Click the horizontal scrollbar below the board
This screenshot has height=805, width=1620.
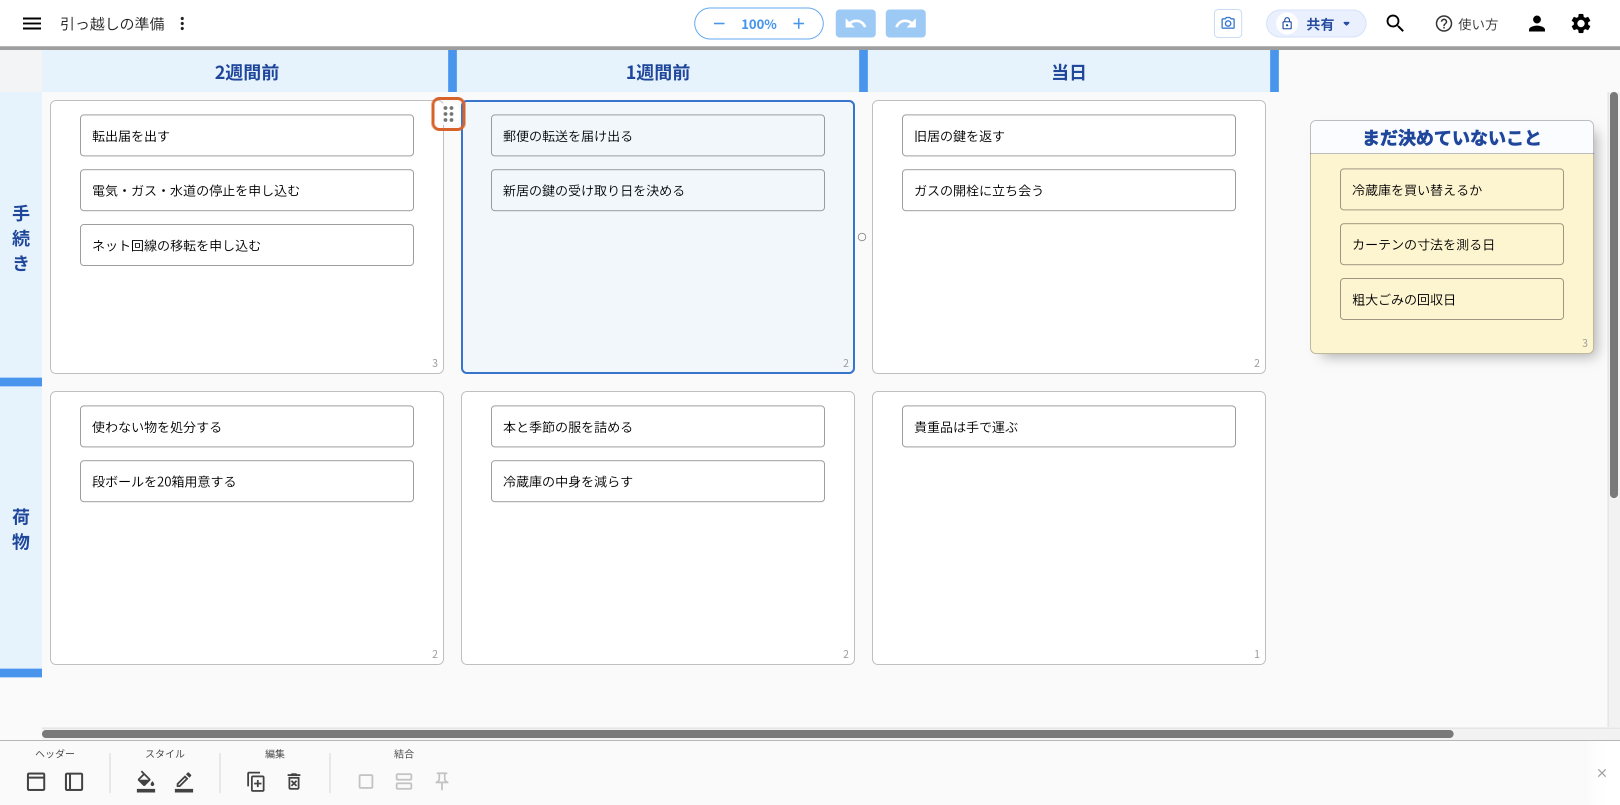(747, 734)
